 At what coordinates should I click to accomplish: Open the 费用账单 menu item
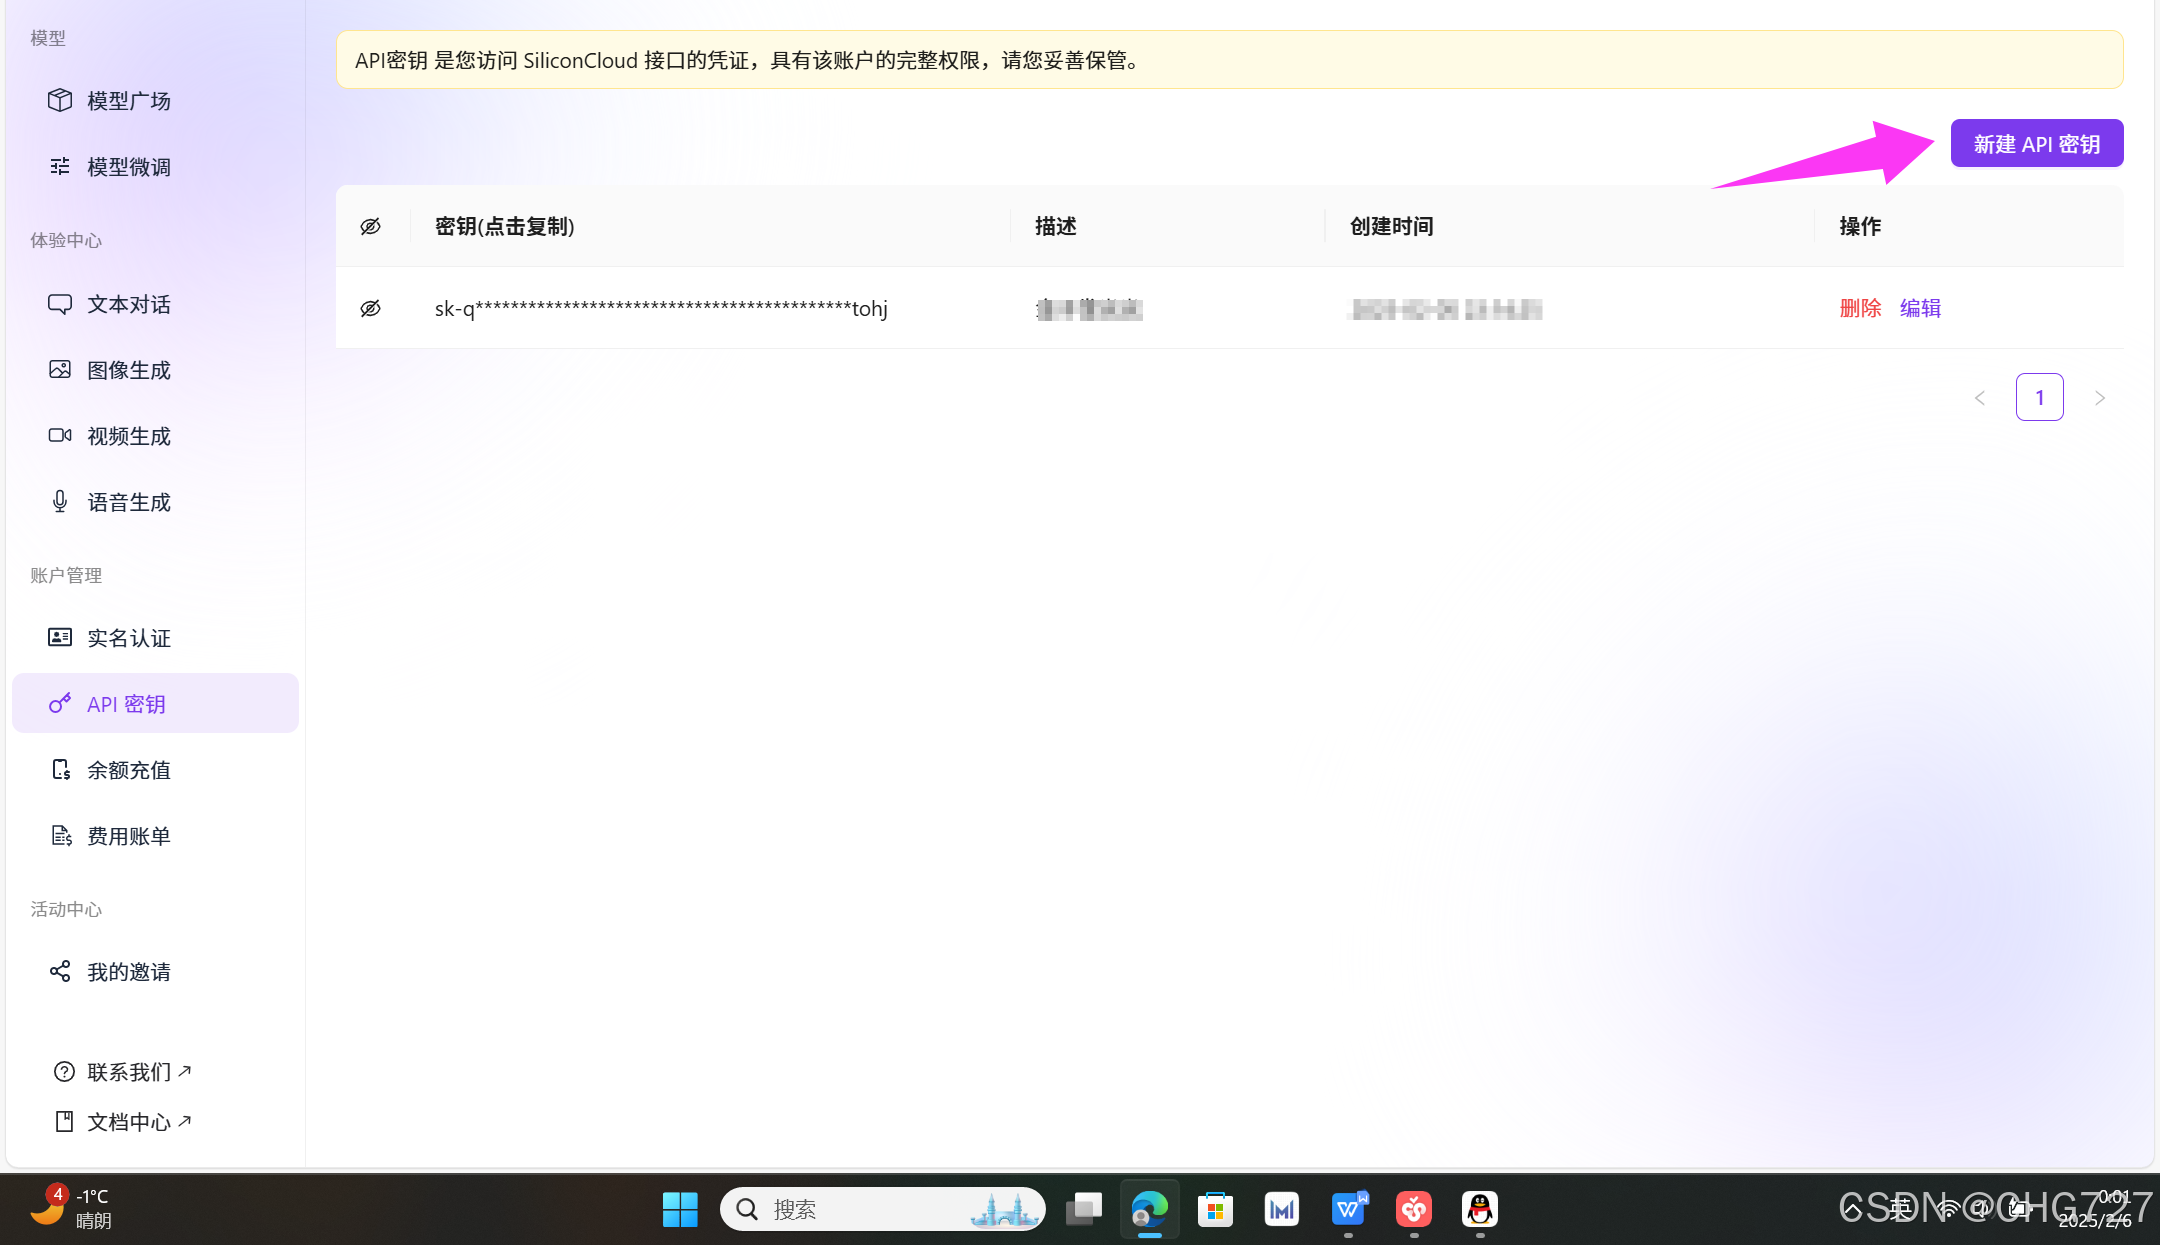(128, 836)
